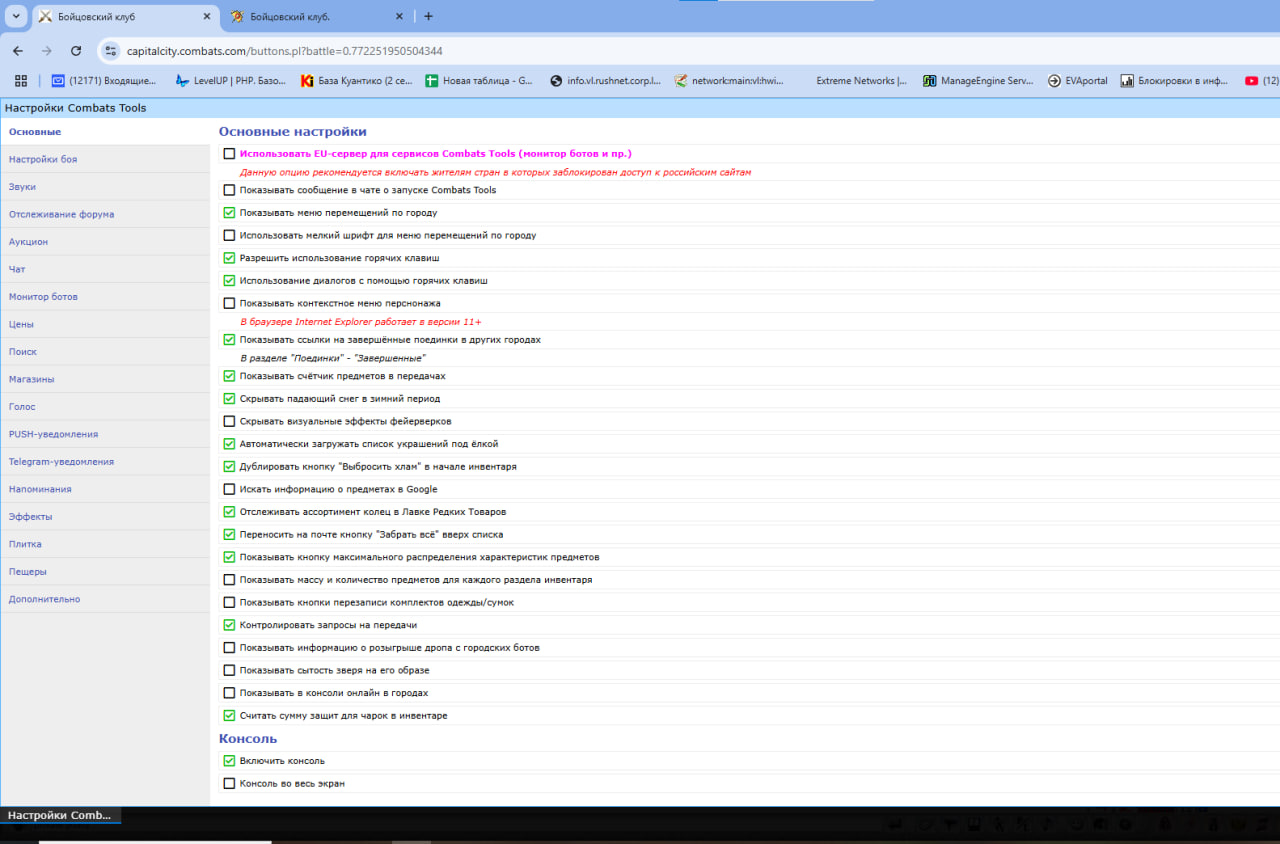Open the Chrome apps grid in bookmarks bar
This screenshot has height=844, width=1280.
(x=20, y=81)
